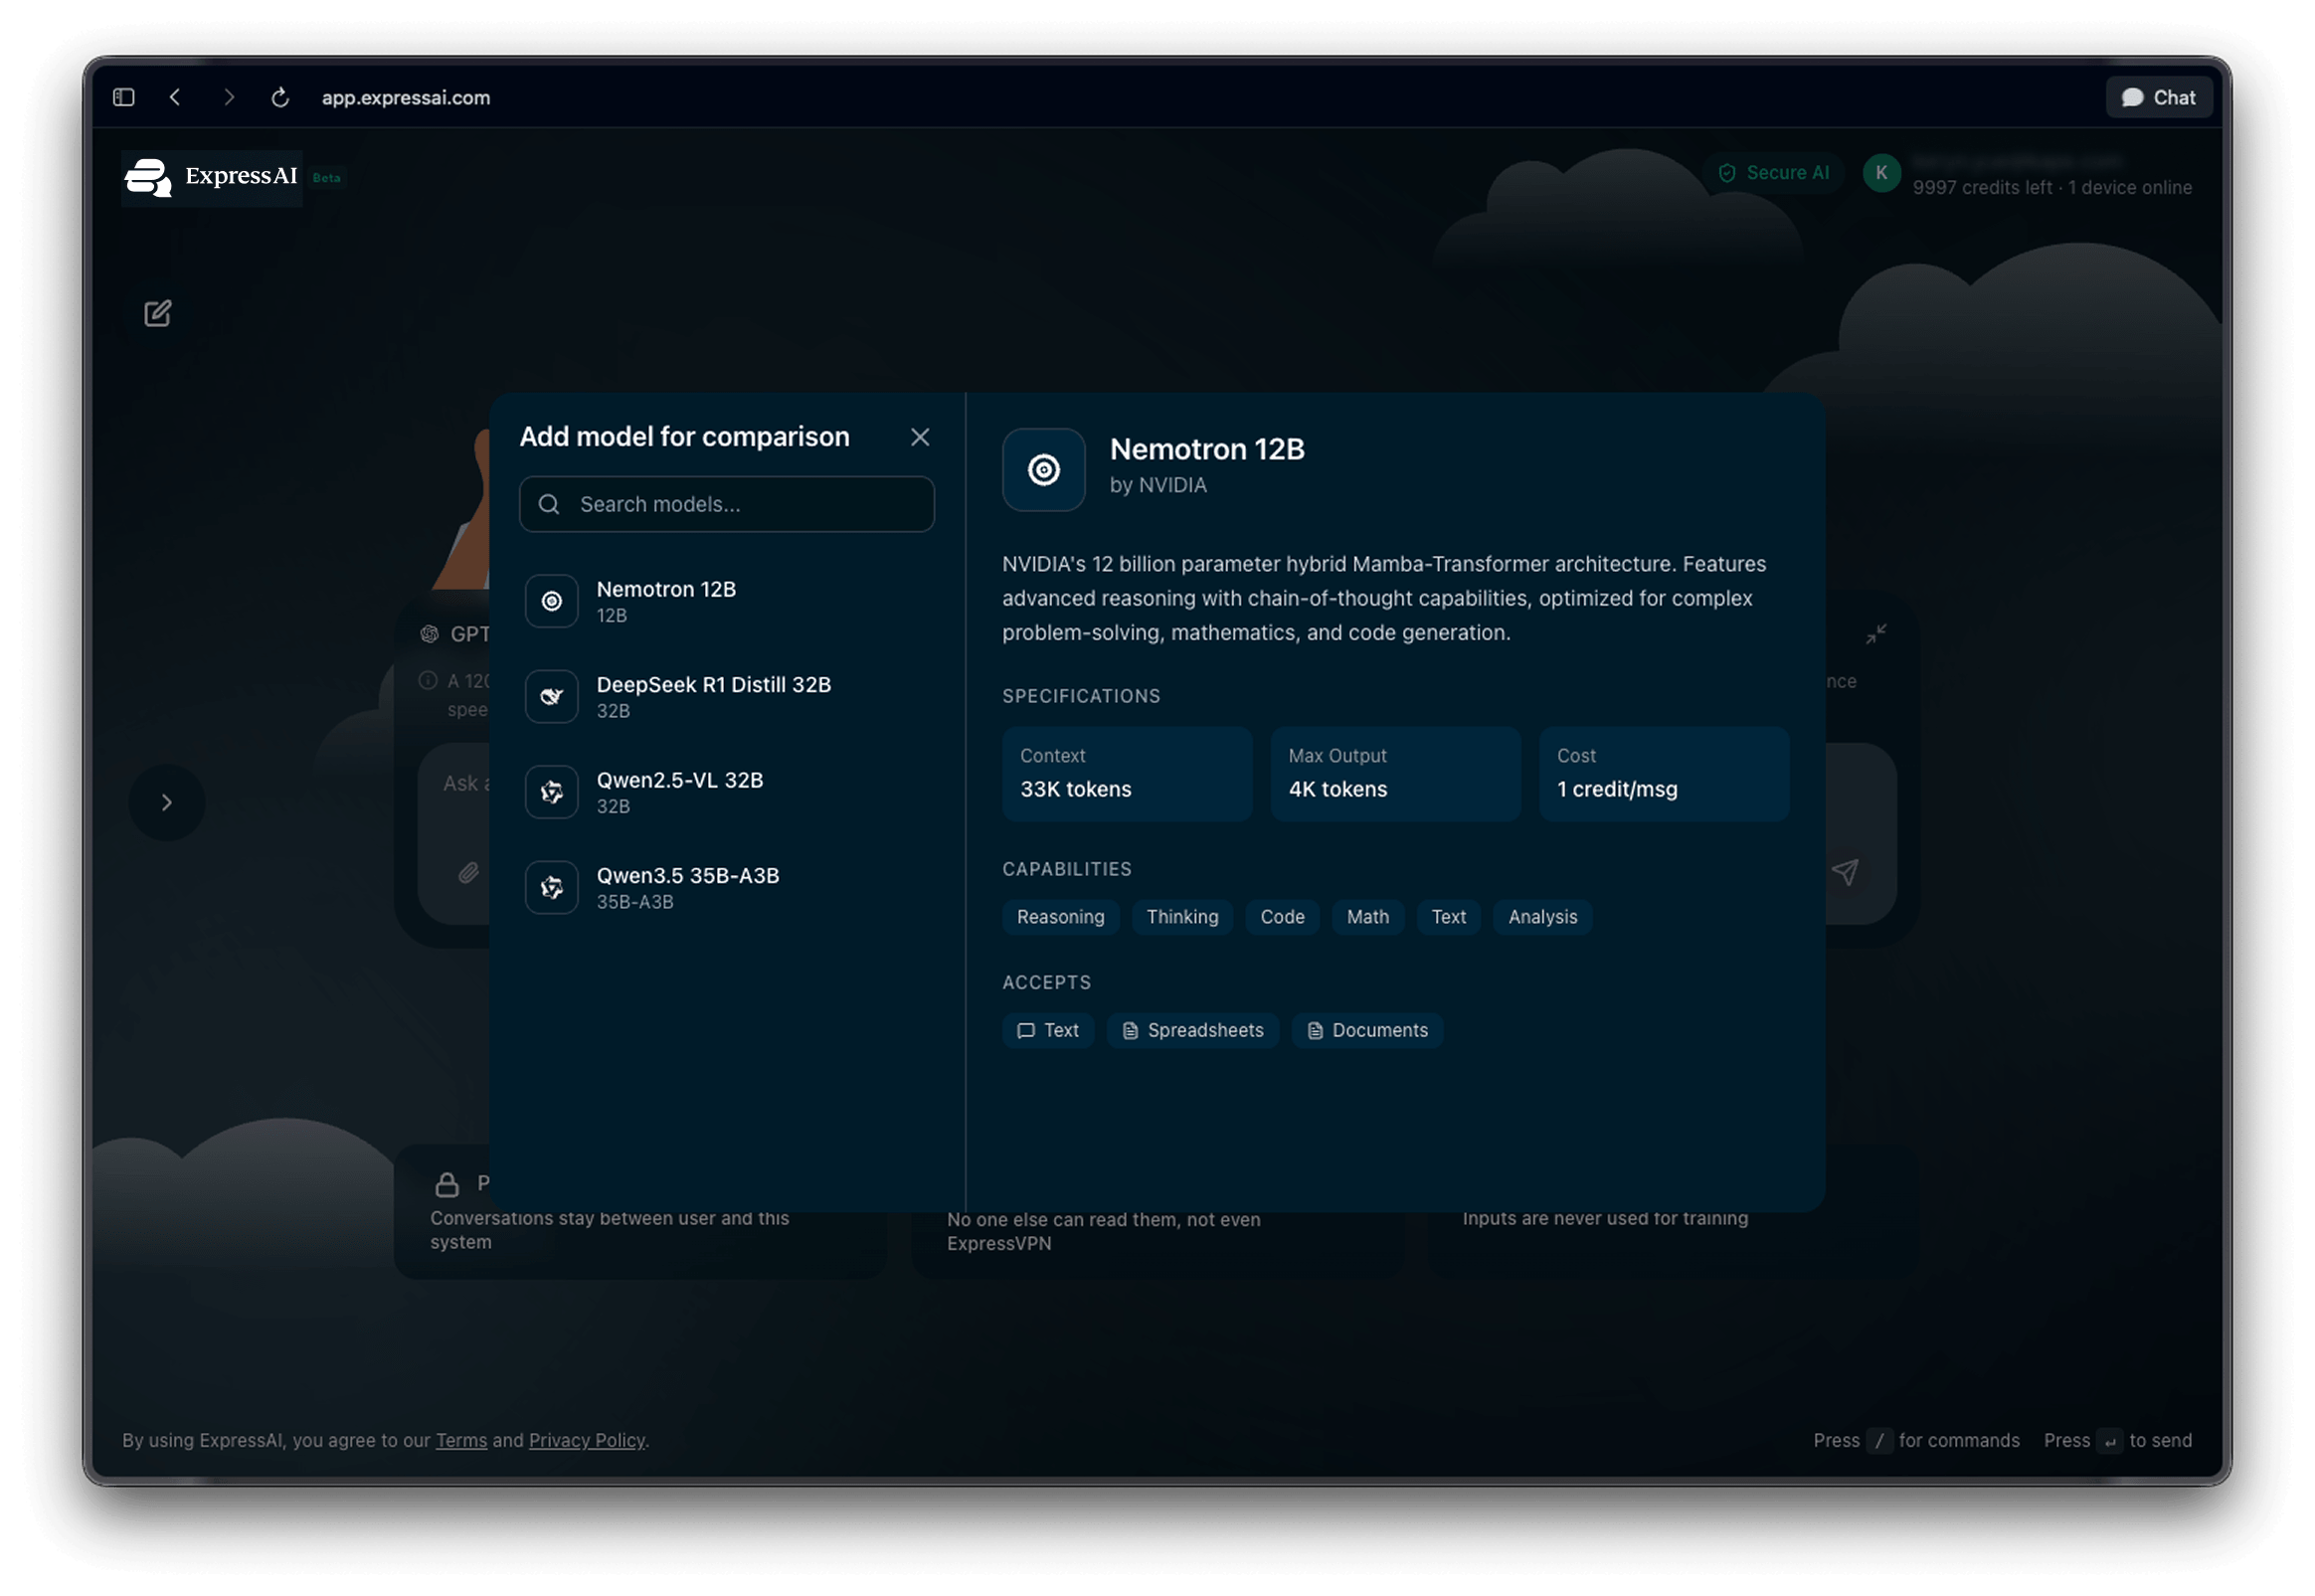Open the Chat button in browser toolbar
The width and height of the screenshot is (2315, 1596).
pyautogui.click(x=2158, y=97)
